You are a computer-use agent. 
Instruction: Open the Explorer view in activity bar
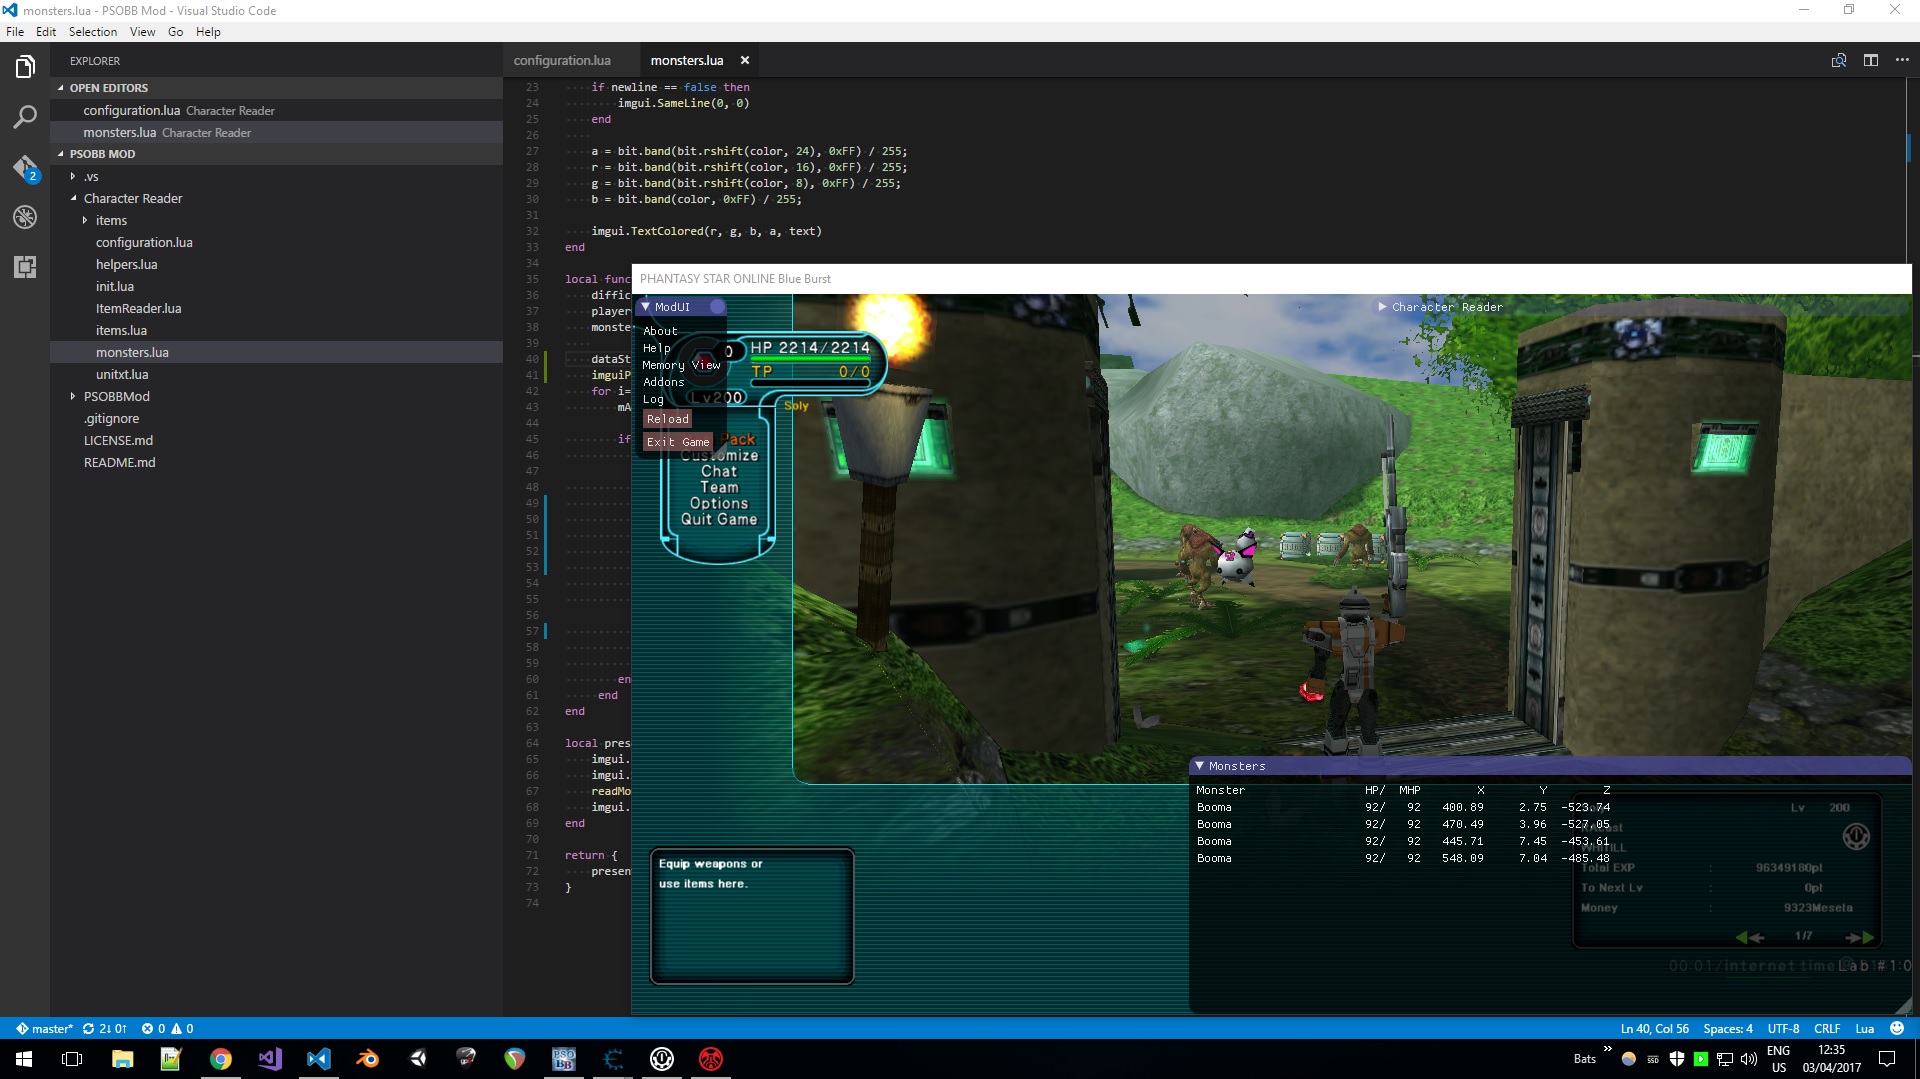[x=25, y=67]
